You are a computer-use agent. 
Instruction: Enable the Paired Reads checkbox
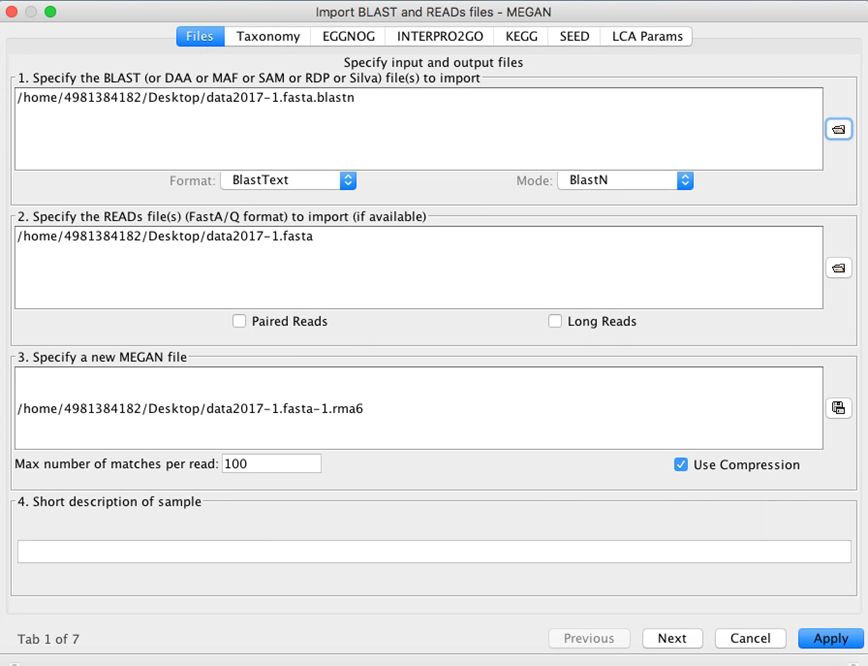239,321
